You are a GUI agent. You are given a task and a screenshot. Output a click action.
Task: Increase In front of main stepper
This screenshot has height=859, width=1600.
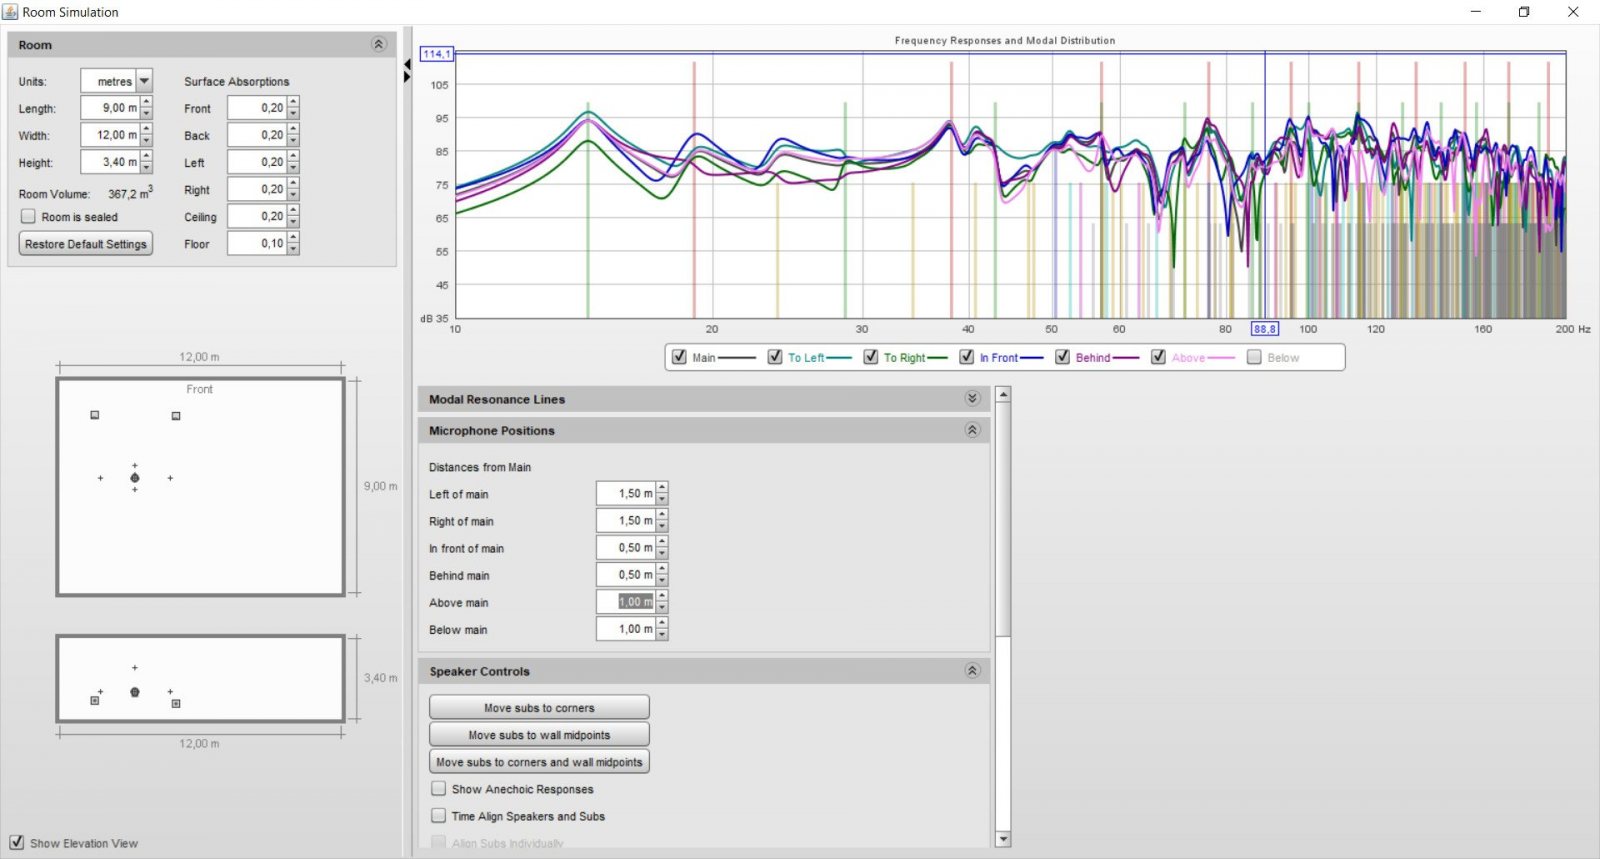tap(662, 542)
